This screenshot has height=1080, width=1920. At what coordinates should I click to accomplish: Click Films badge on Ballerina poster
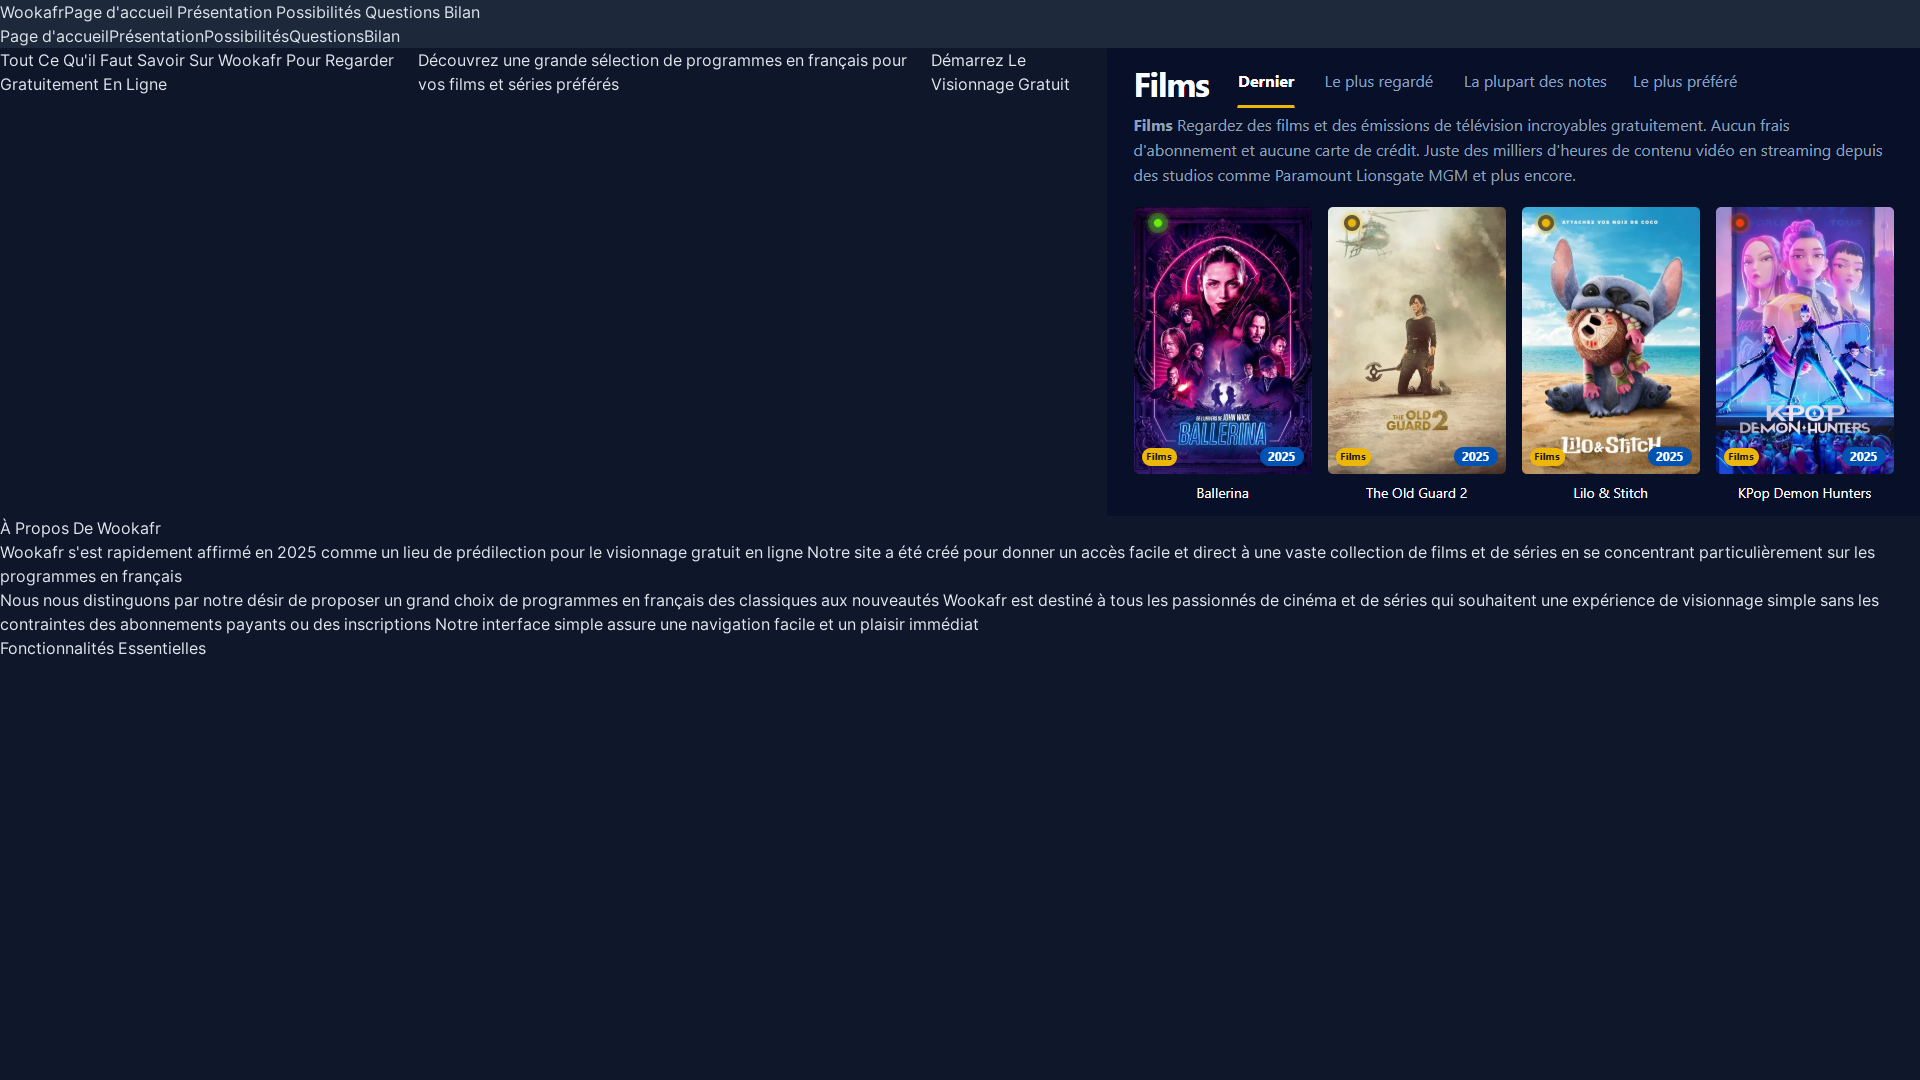point(1159,457)
